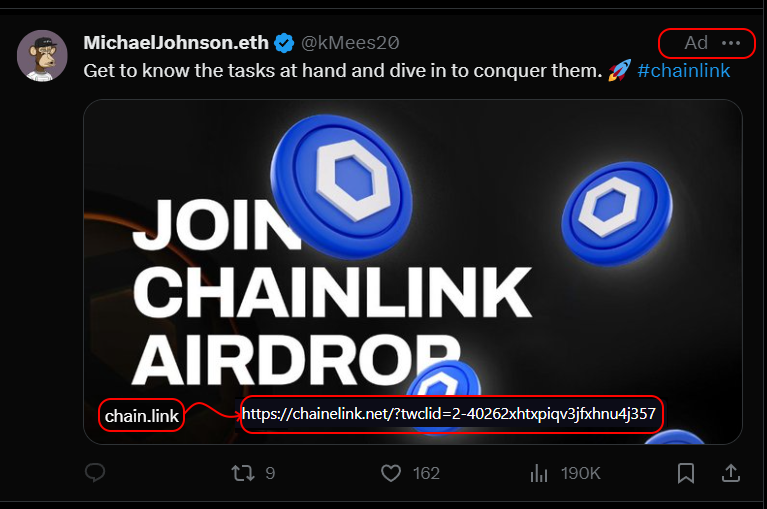Screen dimensions: 767x509
Task: Open the Bored Ape profile avatar
Action: (42, 55)
